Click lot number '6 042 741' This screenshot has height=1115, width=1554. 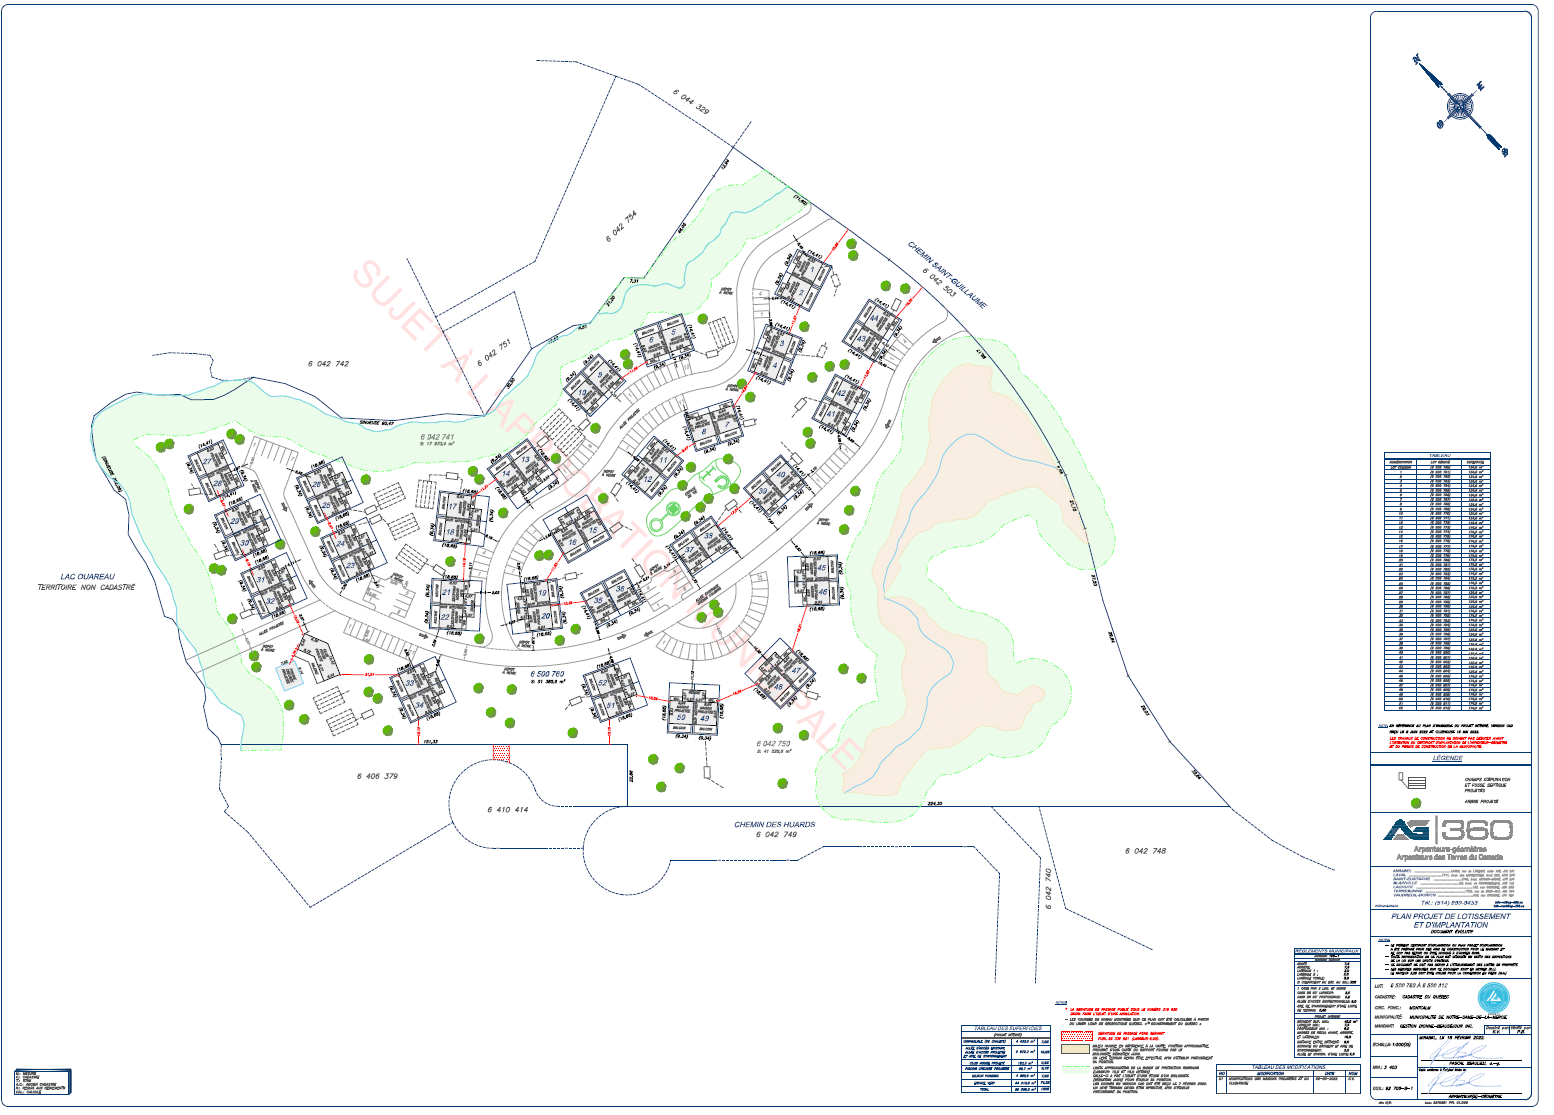437,438
